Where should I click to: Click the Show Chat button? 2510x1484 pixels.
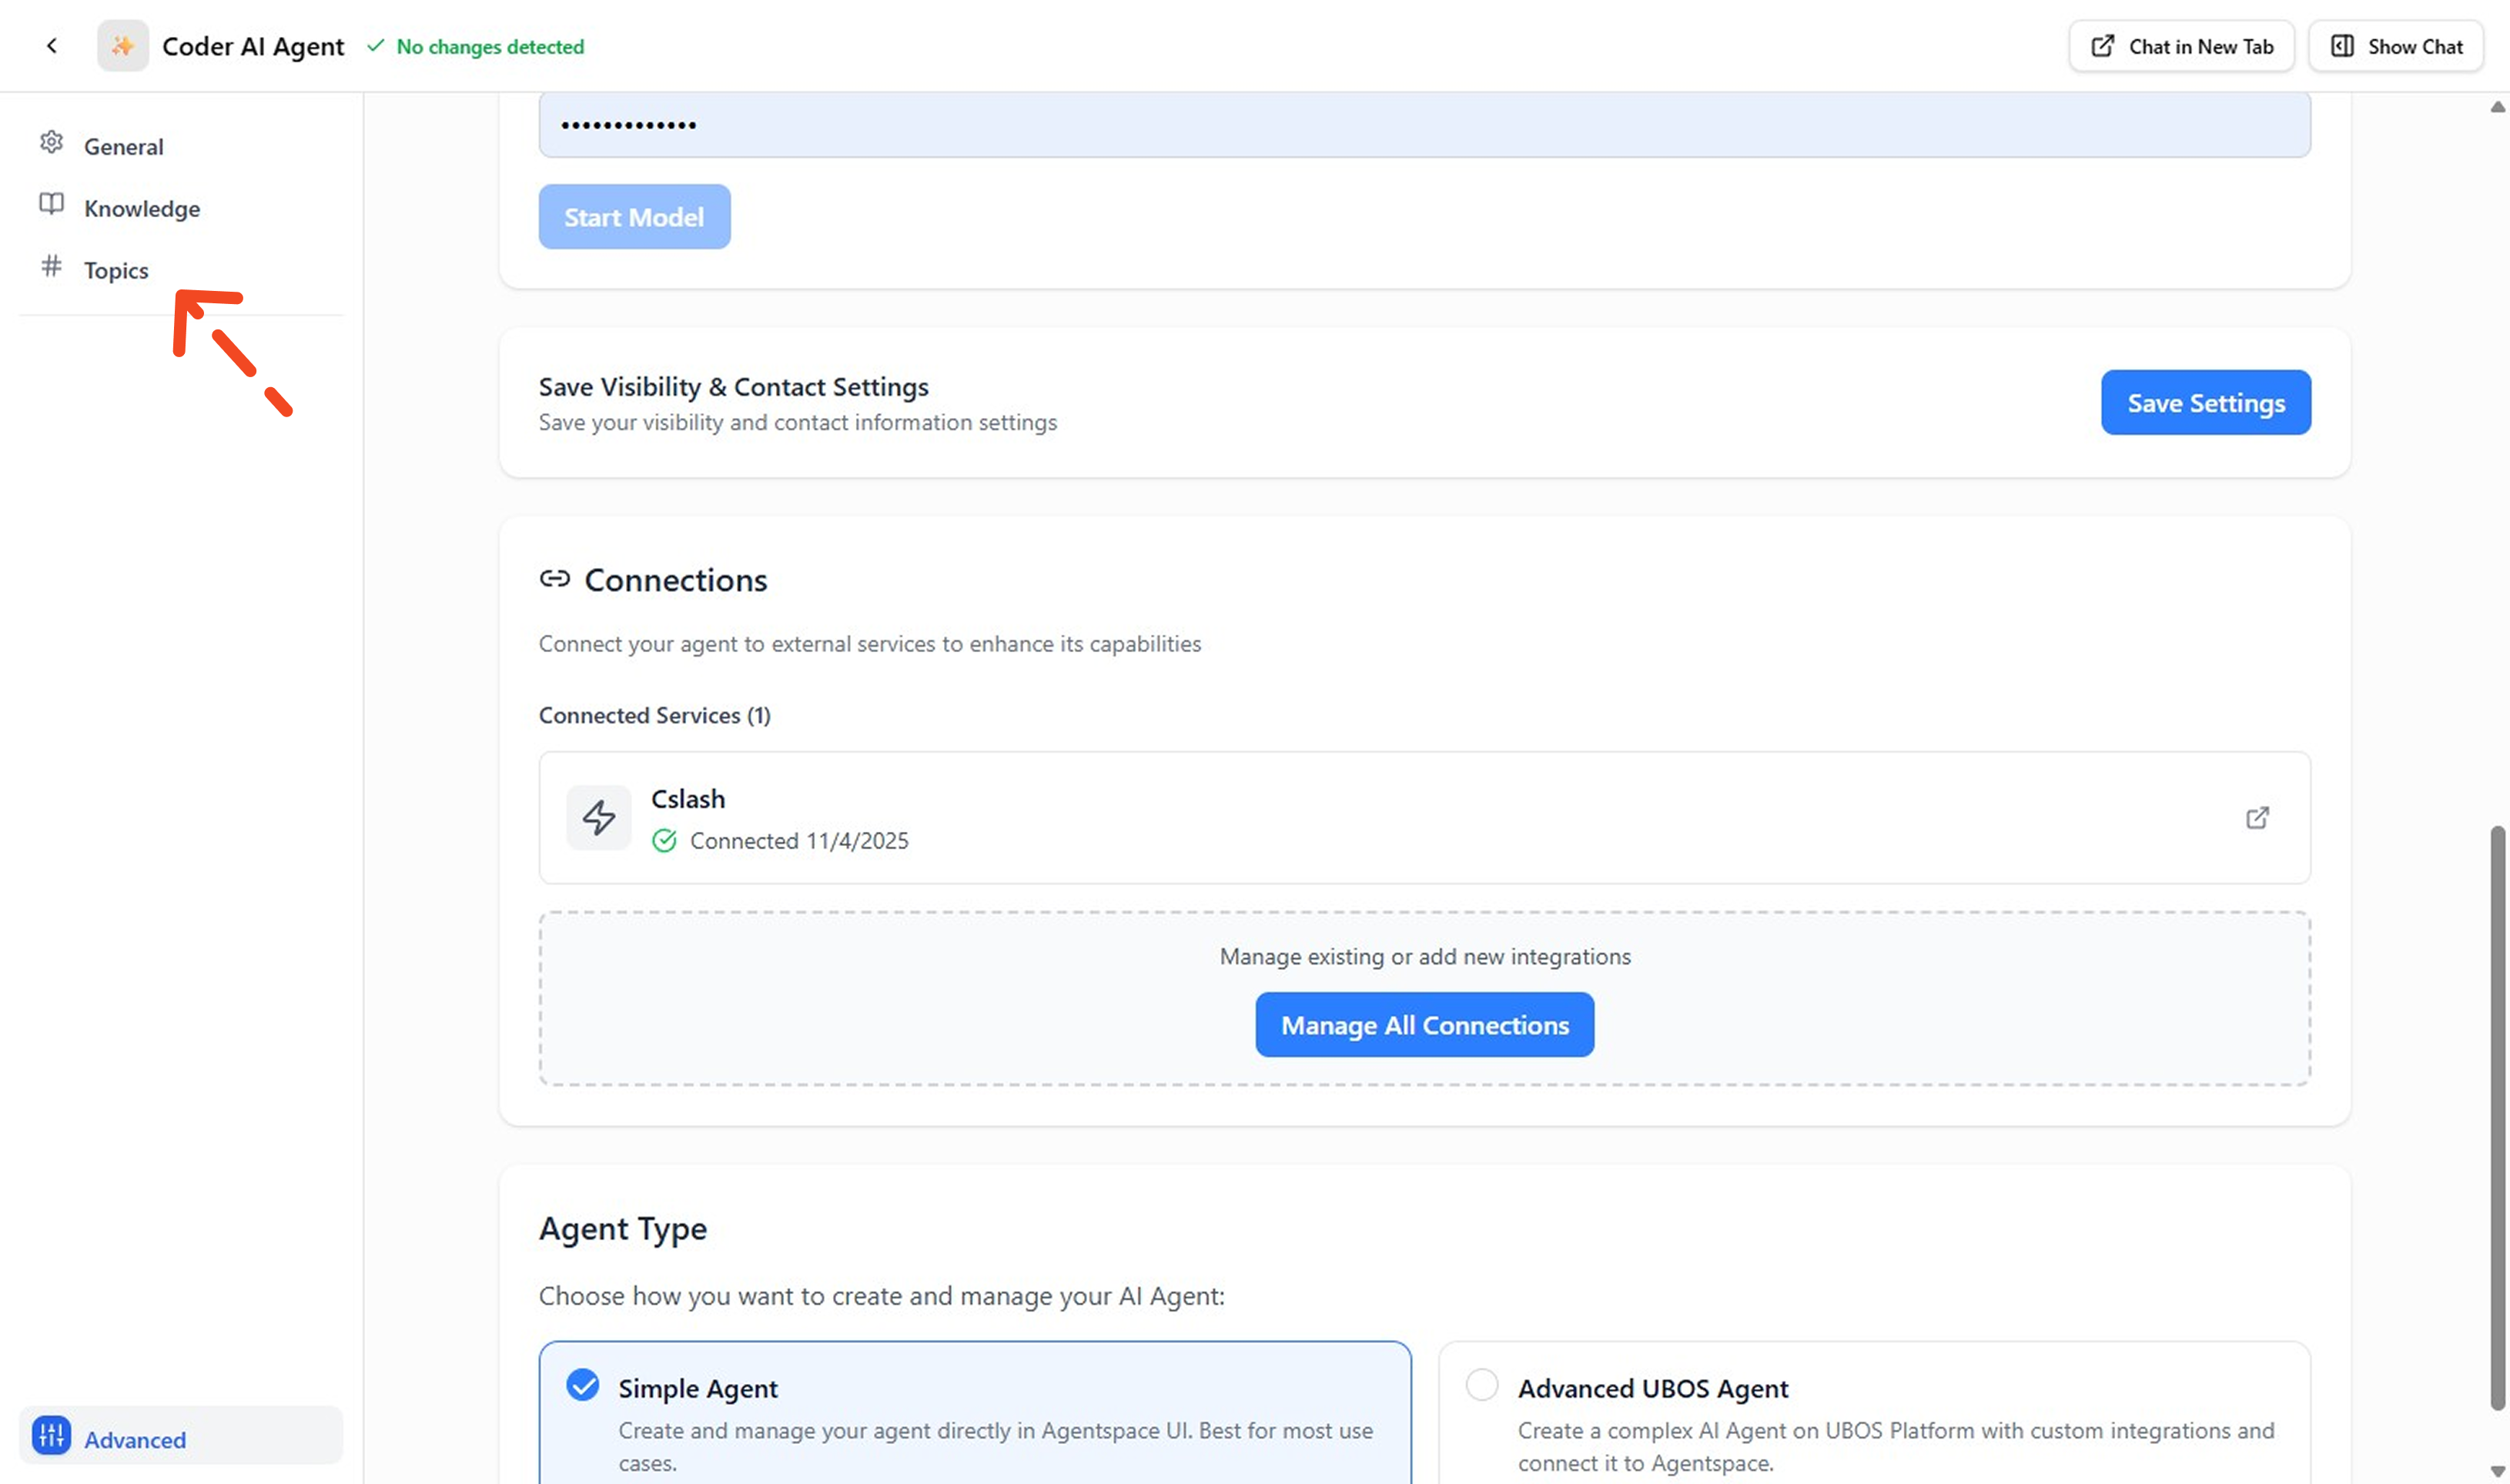pyautogui.click(x=2395, y=46)
